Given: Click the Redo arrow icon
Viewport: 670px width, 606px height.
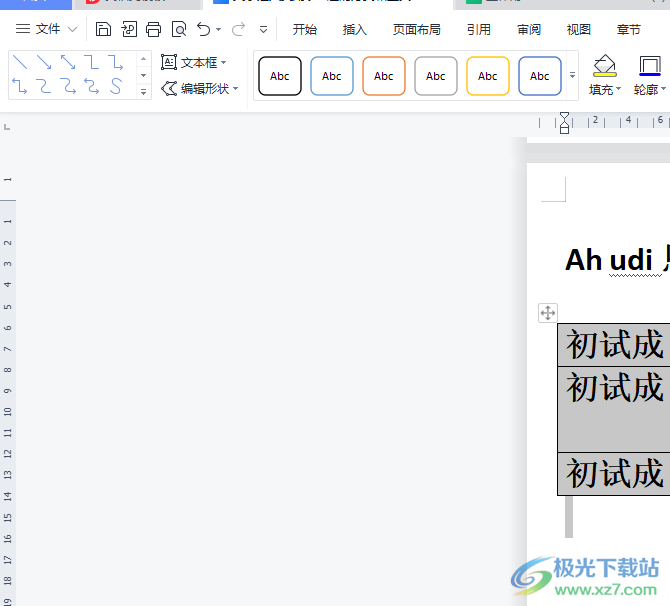Looking at the screenshot, I should 238,29.
